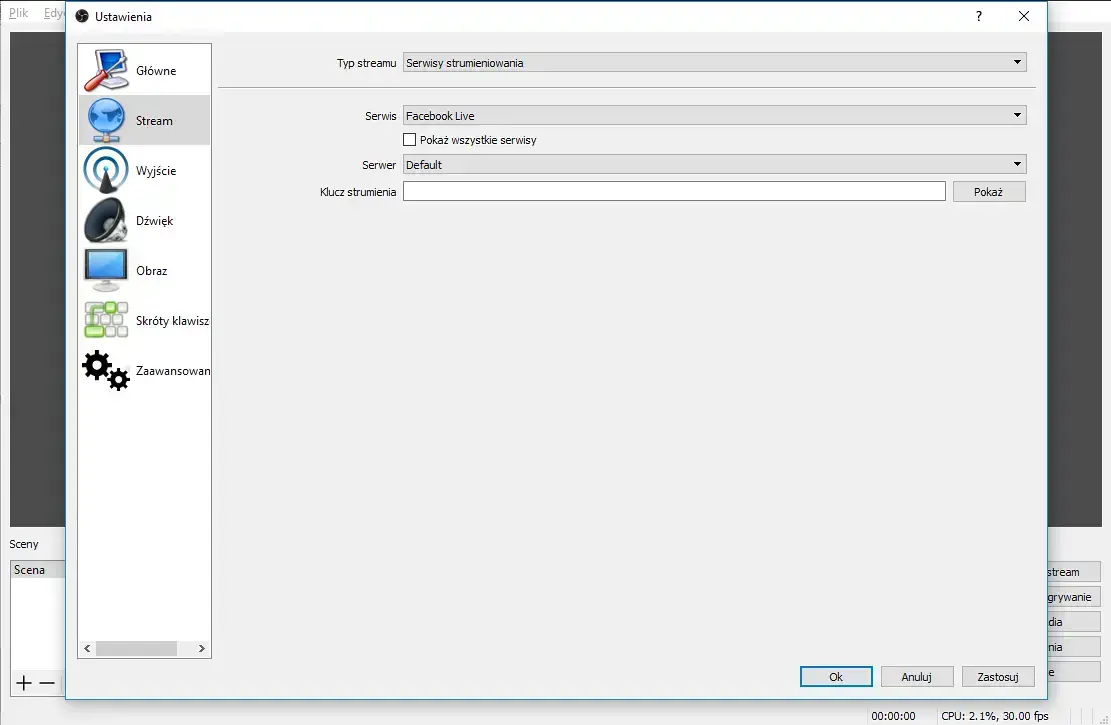Open Skróty klawiszowe hotkeys icon
Screen dimensions: 1111x725
105,320
